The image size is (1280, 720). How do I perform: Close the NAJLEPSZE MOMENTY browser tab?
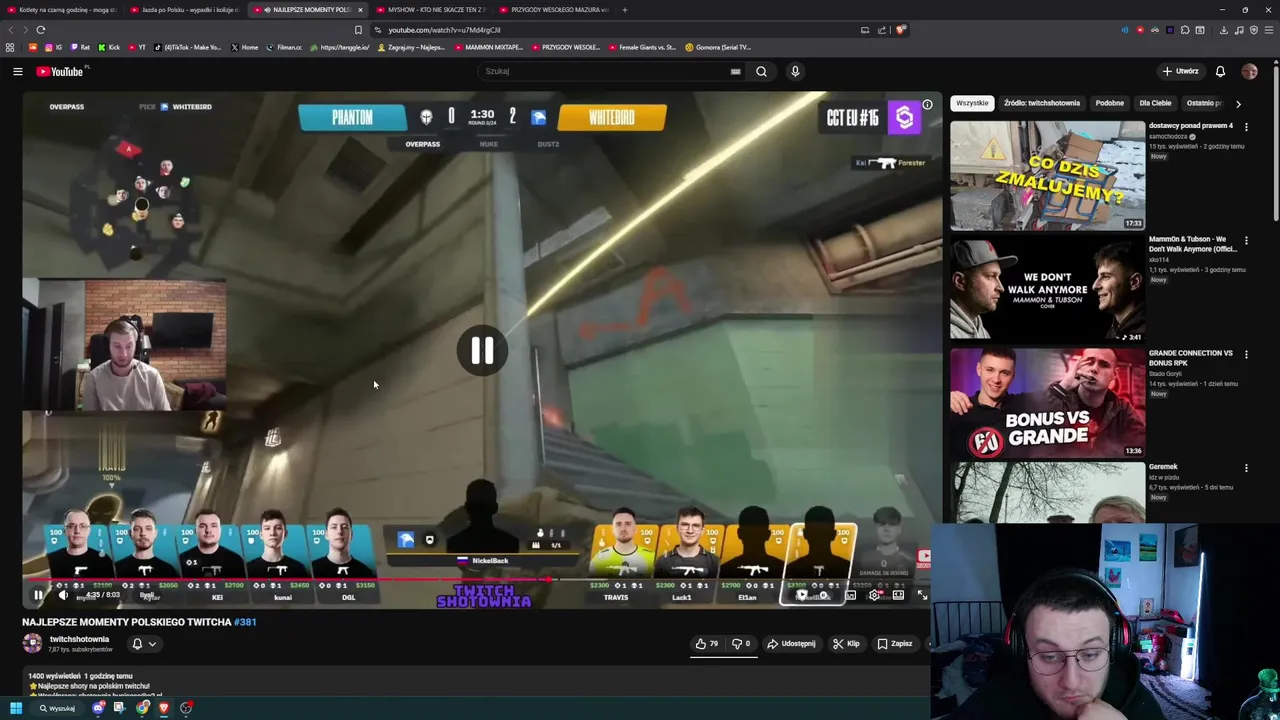point(360,10)
